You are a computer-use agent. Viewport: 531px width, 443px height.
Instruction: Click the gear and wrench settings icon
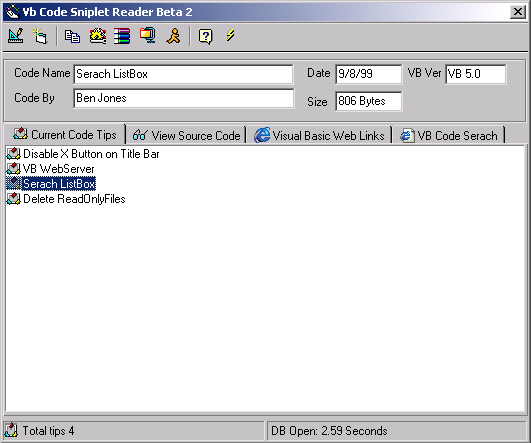coord(98,36)
